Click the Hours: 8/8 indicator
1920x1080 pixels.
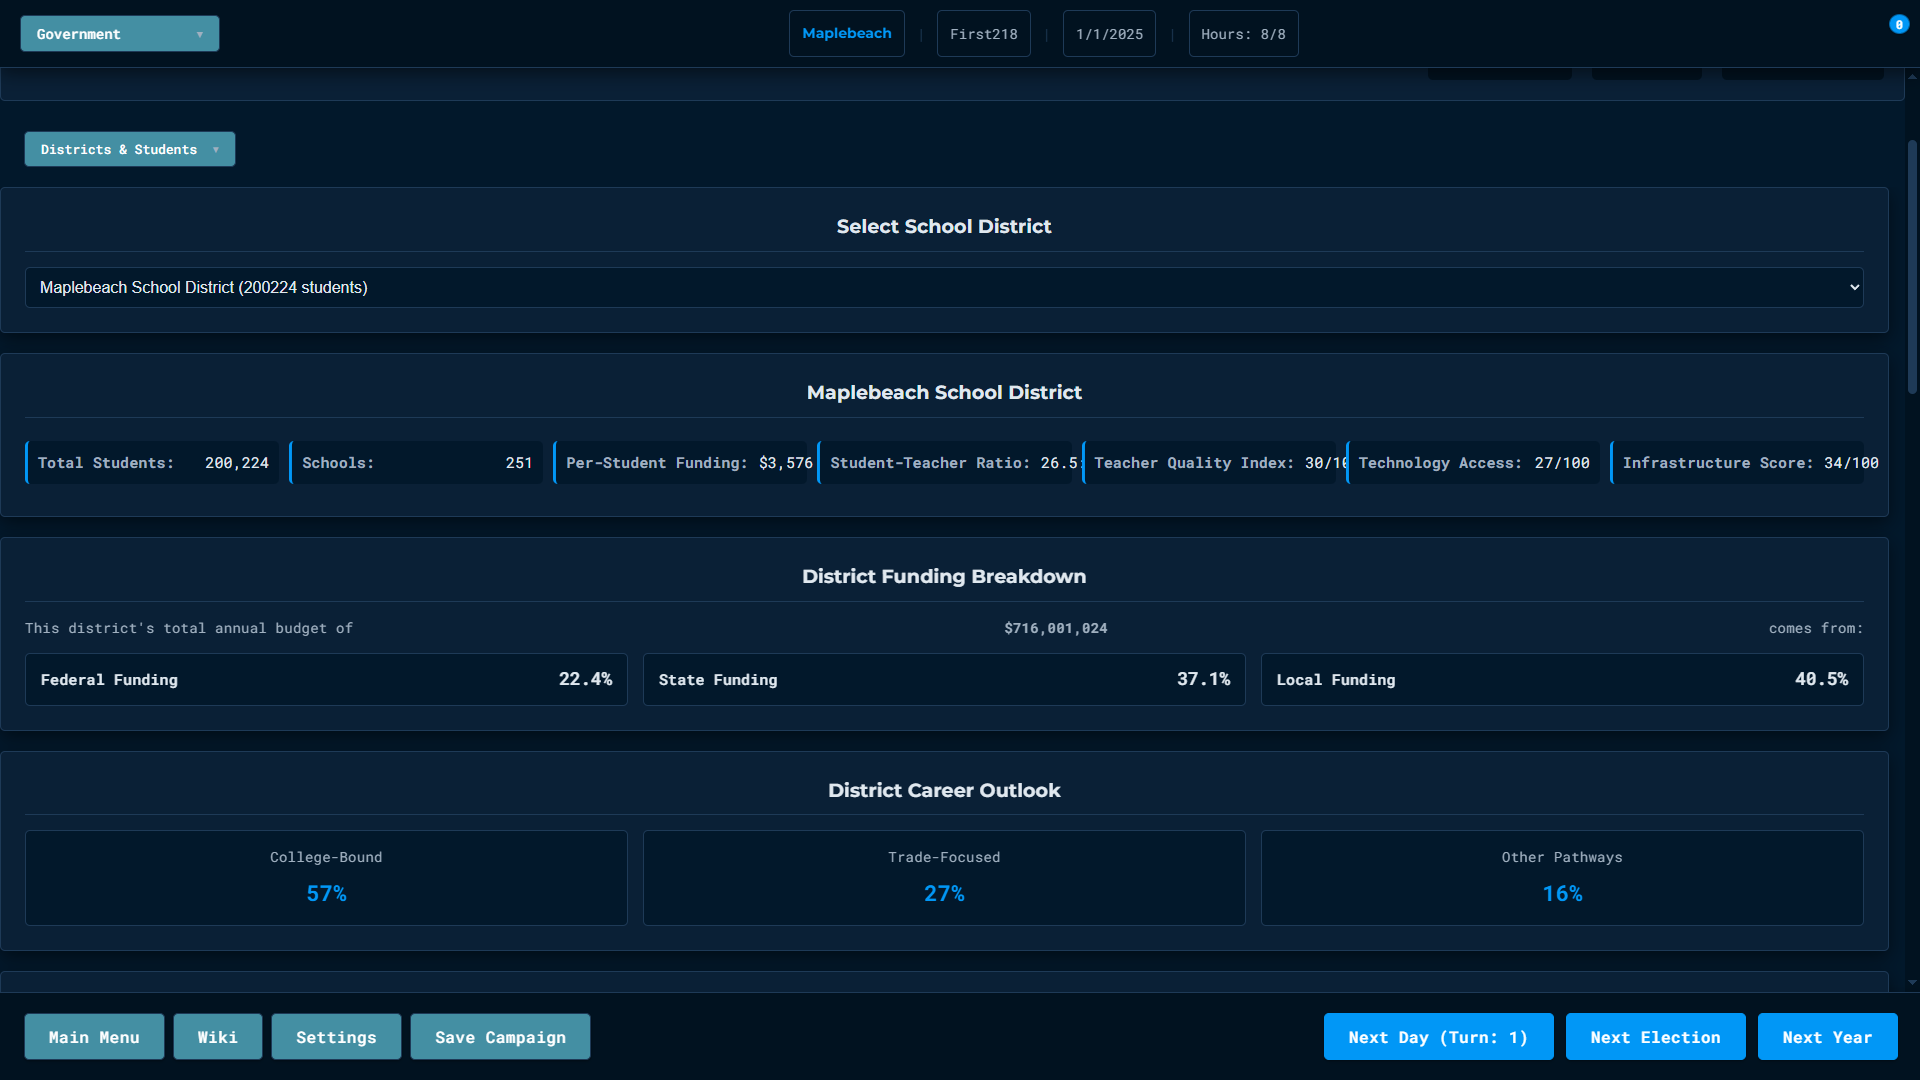click(1243, 34)
